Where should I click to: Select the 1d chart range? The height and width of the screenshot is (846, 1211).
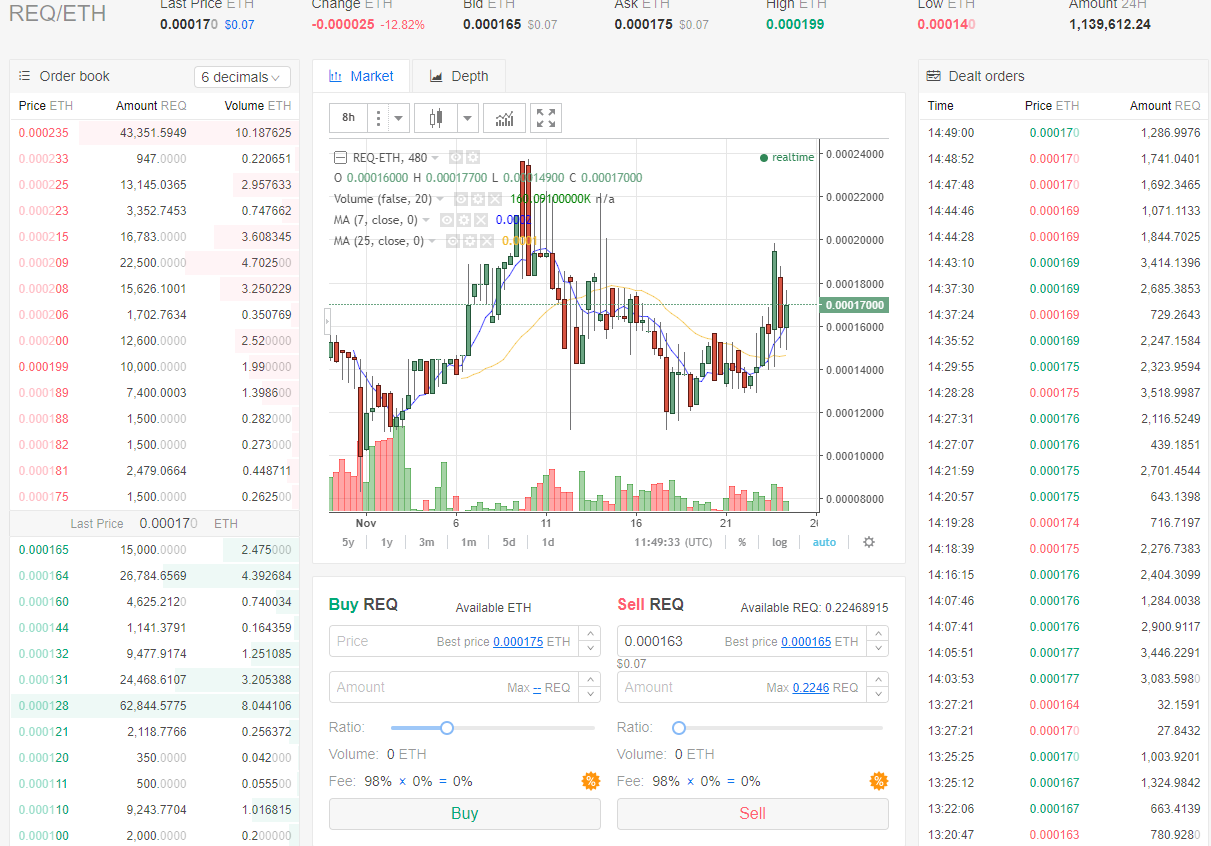pyautogui.click(x=548, y=542)
